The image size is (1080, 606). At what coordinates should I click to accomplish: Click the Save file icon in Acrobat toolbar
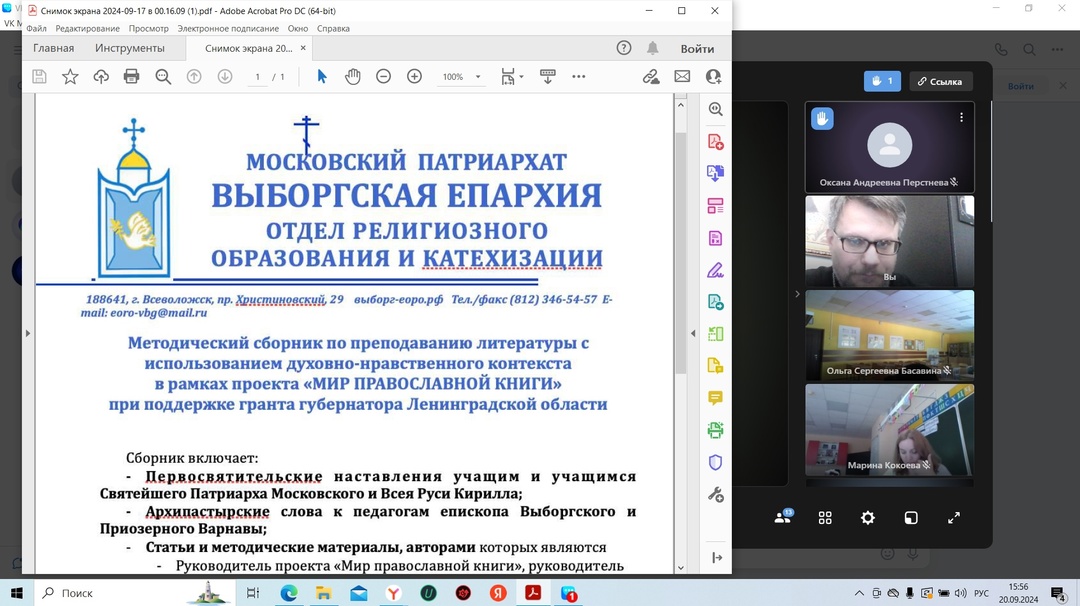[x=39, y=76]
